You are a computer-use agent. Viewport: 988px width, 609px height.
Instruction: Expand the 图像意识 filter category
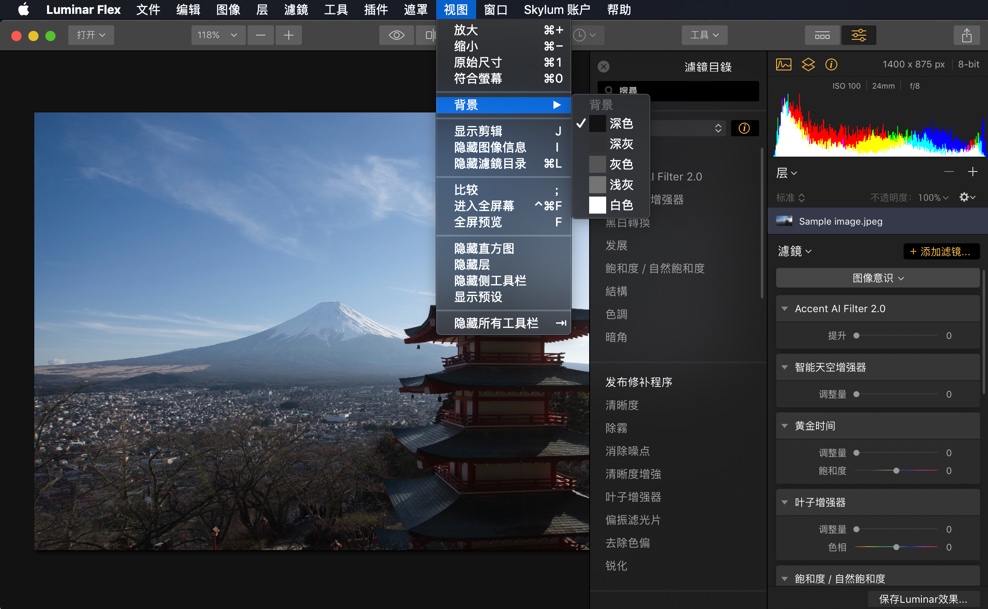(x=877, y=277)
